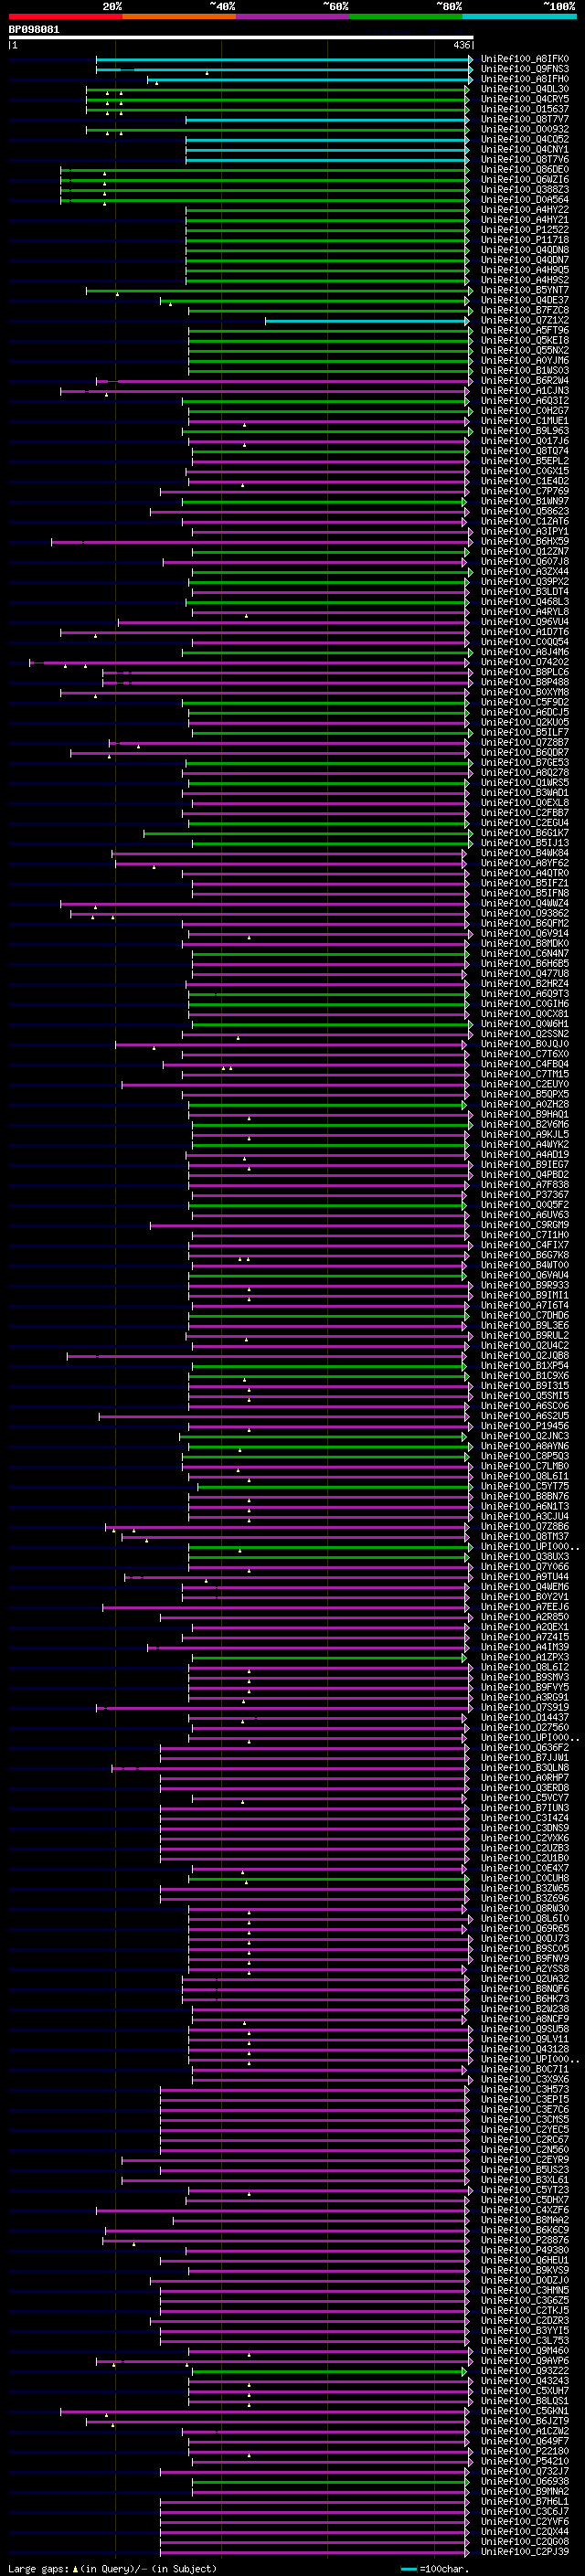Select hit label UniRef100_B7GE53
Viewport: 585px width, 2576px height.
[x=525, y=763]
